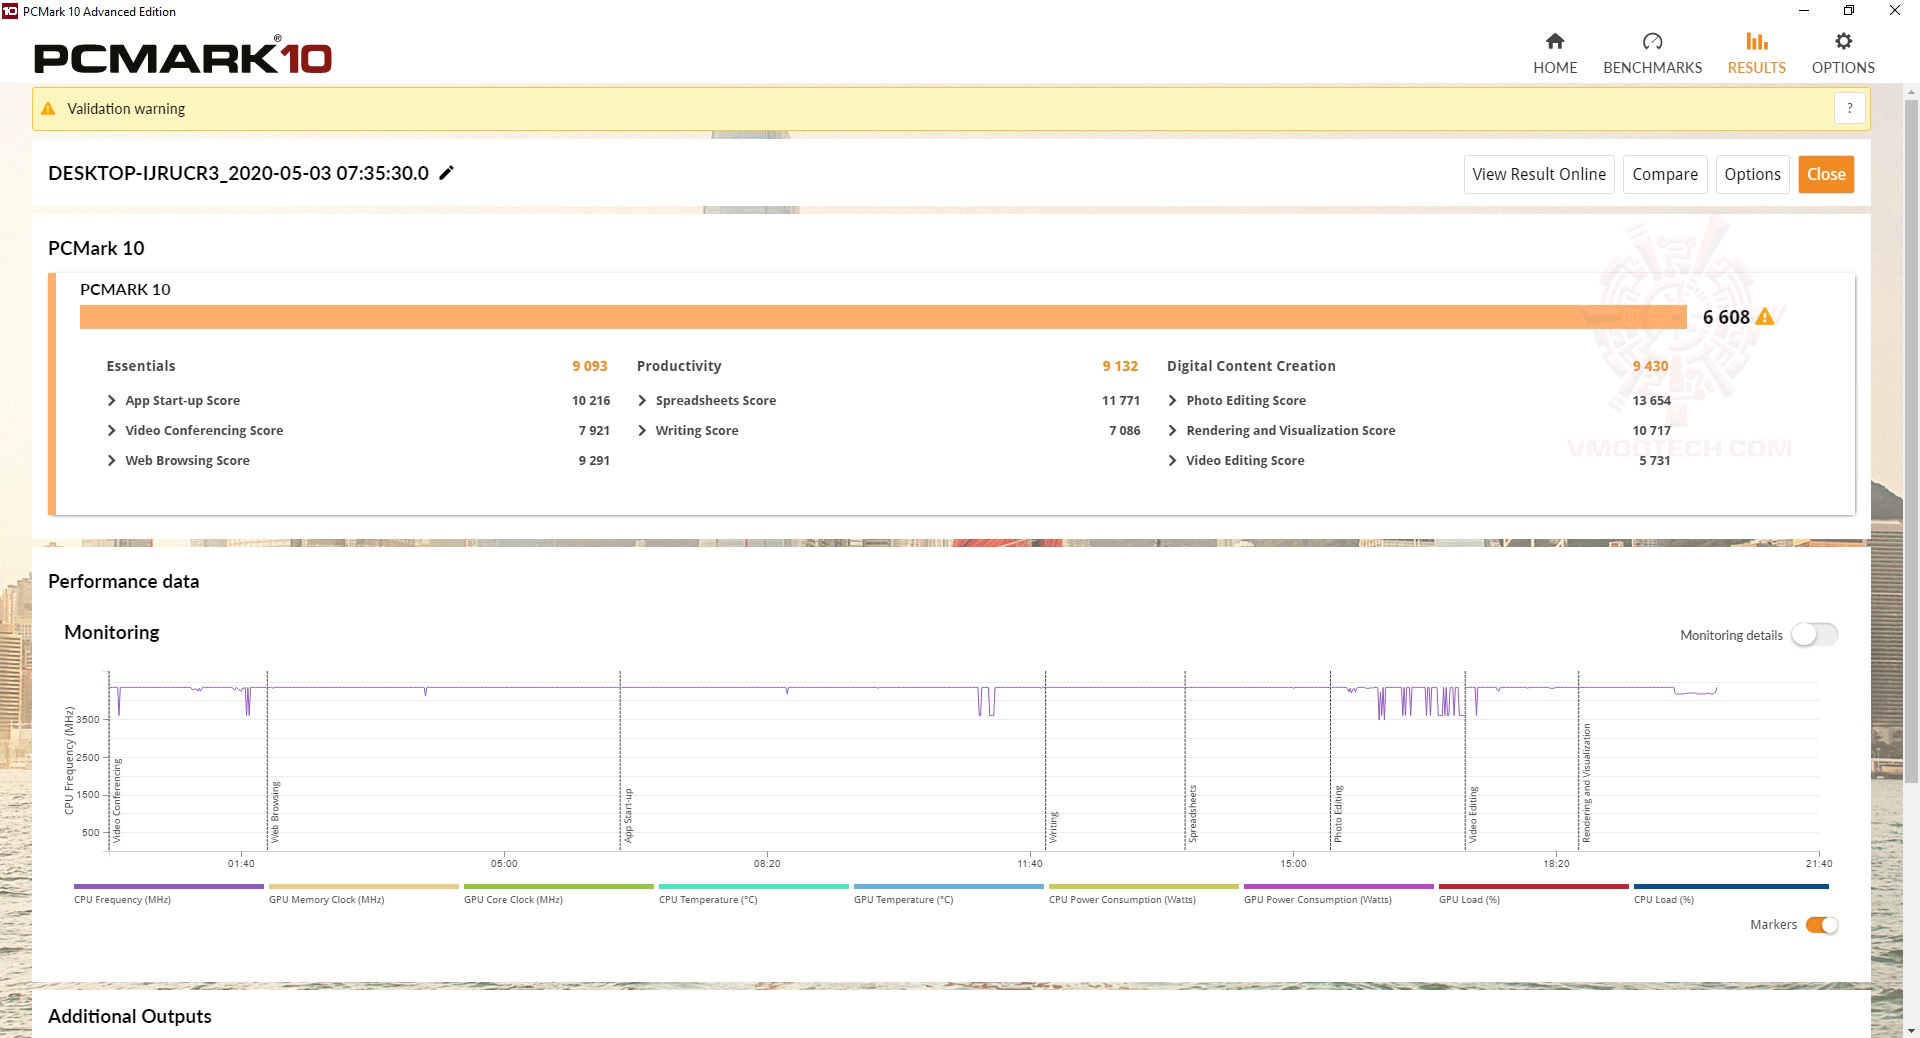Screen dimensions: 1920x1038
Task: Expand Photo Editing Score details
Action: click(1172, 400)
